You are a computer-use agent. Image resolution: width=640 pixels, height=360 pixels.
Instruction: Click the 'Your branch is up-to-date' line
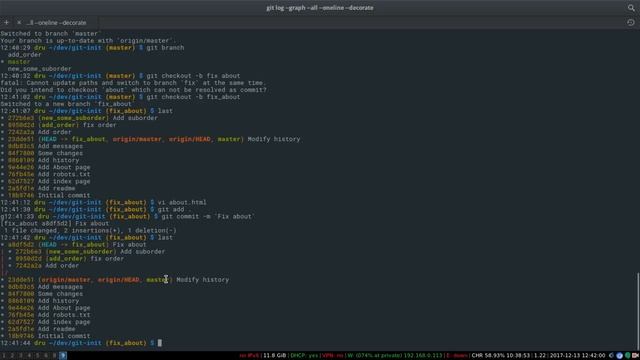point(88,40)
